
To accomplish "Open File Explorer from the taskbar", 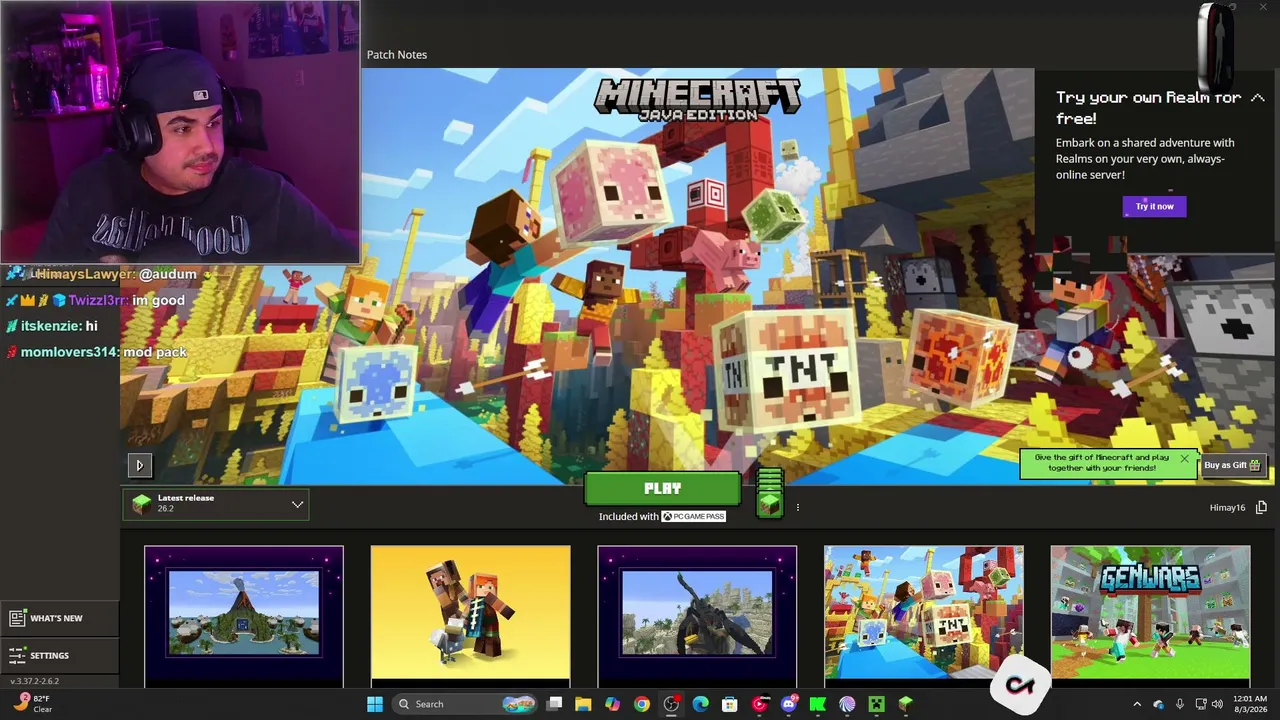I will [x=583, y=704].
